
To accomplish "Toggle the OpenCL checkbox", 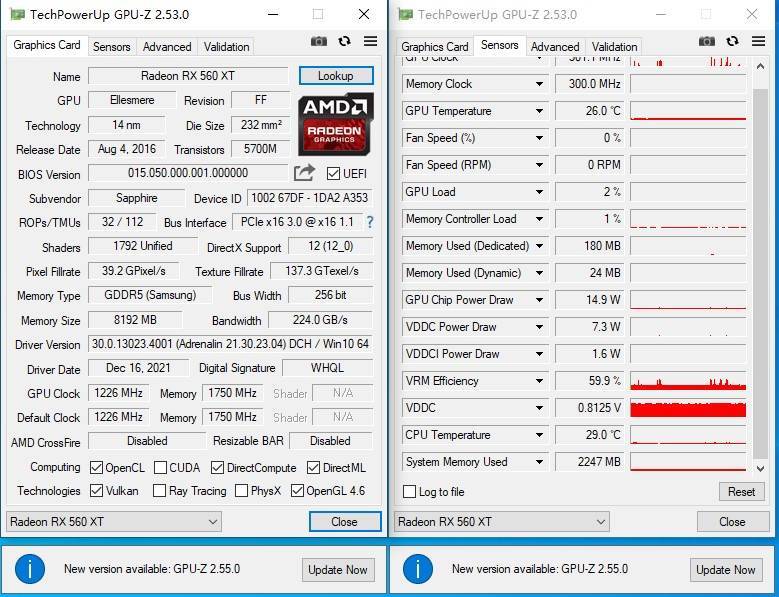I will [x=96, y=467].
